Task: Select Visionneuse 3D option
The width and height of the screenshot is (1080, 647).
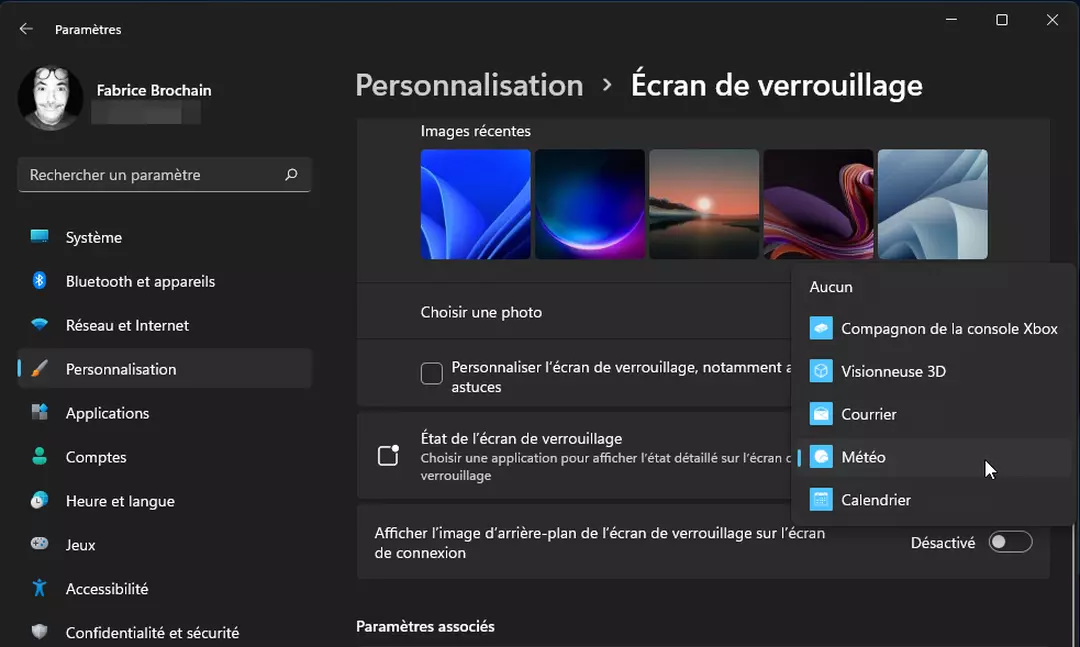Action: click(x=893, y=371)
